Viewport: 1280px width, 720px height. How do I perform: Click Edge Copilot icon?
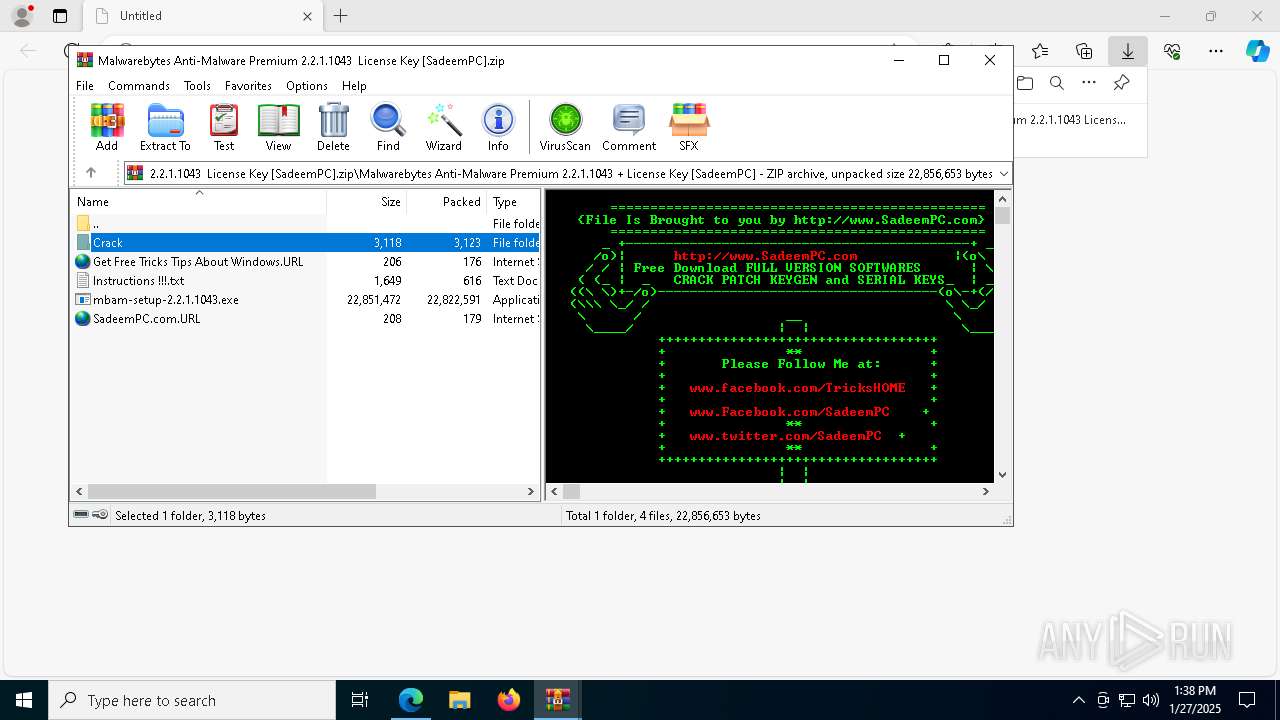coord(1257,51)
